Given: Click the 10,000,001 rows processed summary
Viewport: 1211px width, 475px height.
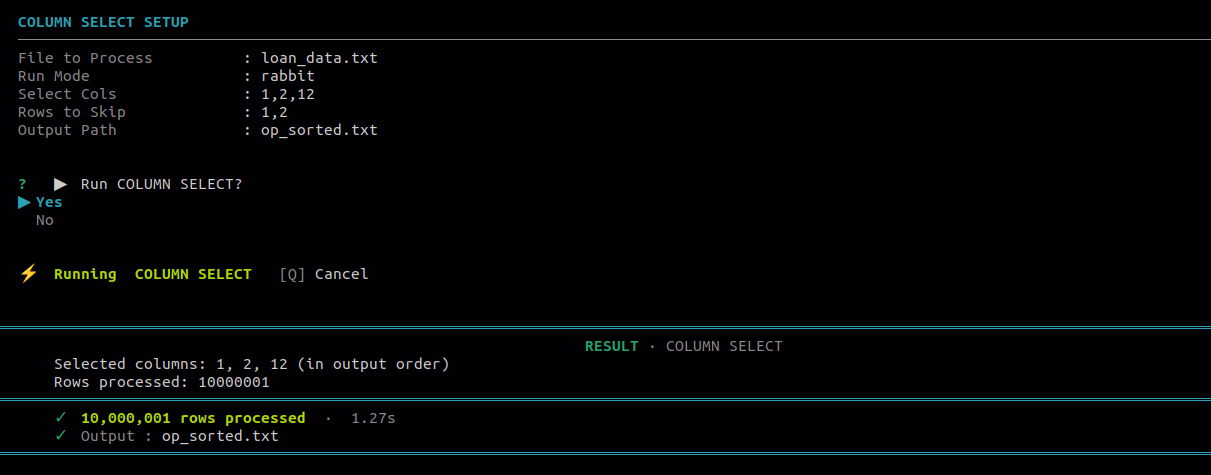Looking at the screenshot, I should tap(193, 418).
